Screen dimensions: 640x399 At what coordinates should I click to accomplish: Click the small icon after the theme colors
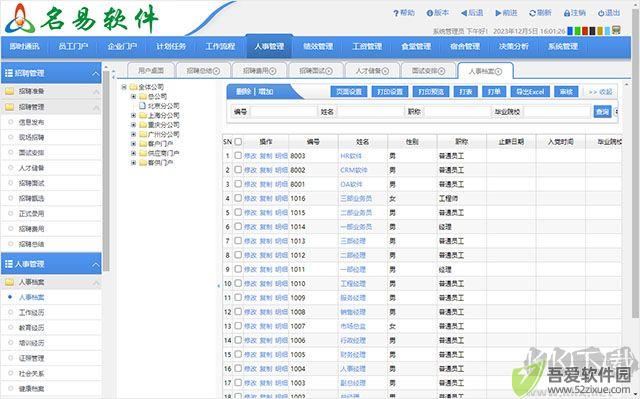616,30
